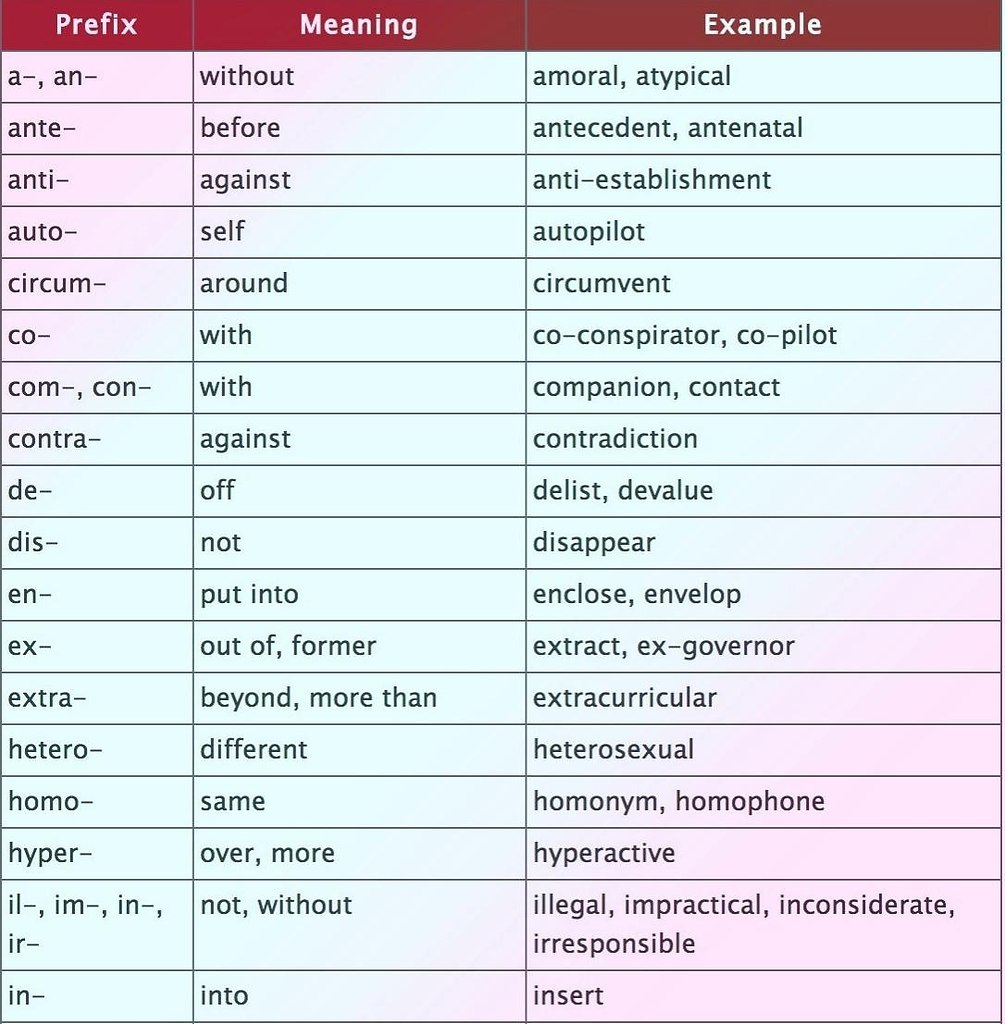Select the example 'co-conspirator, co-pilot'
Screen dimensions: 1005x1024
coord(685,335)
